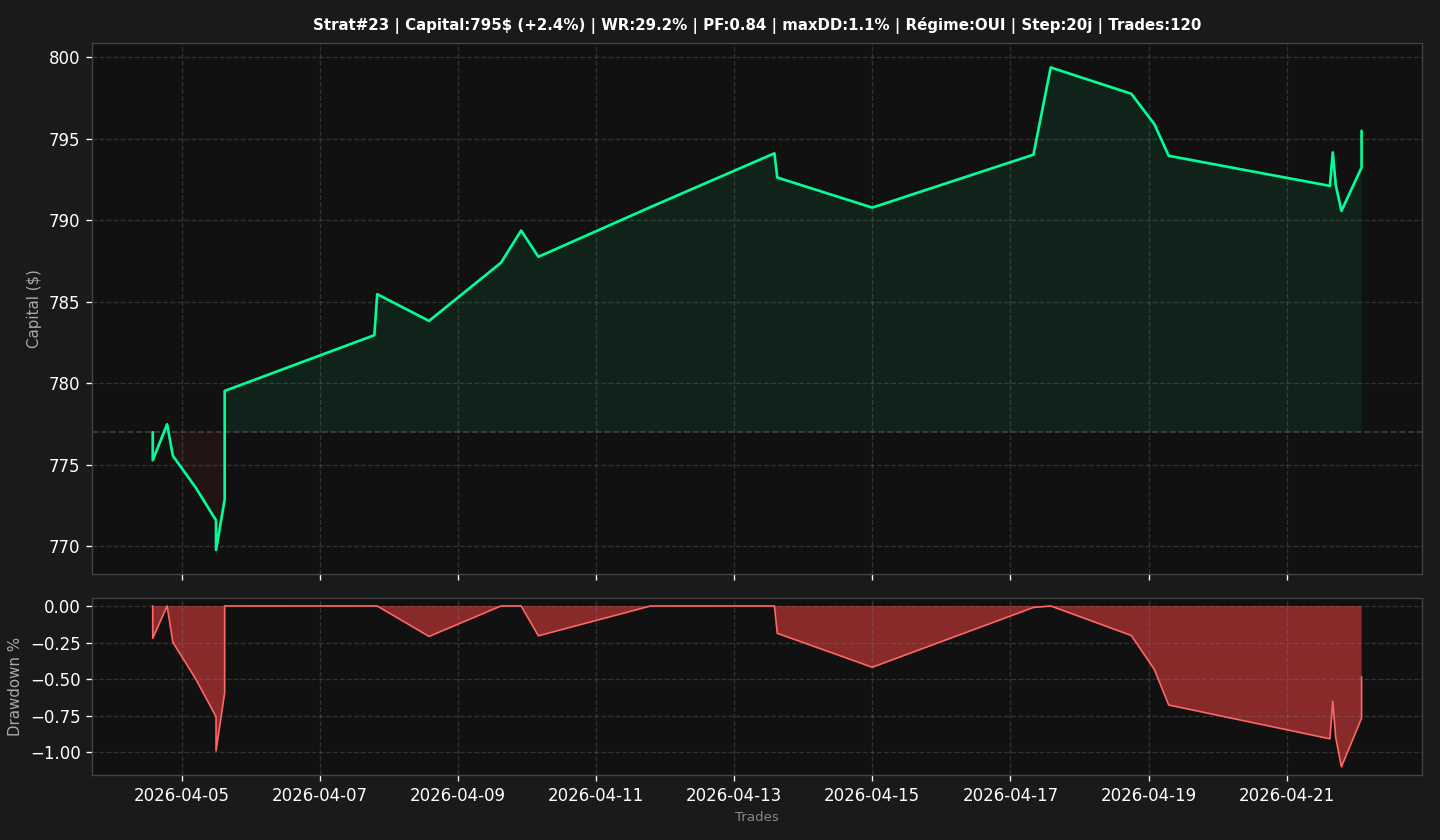Click the deepest drawdown trough near 2026-04-22
The width and height of the screenshot is (1440, 840).
coord(1342,767)
